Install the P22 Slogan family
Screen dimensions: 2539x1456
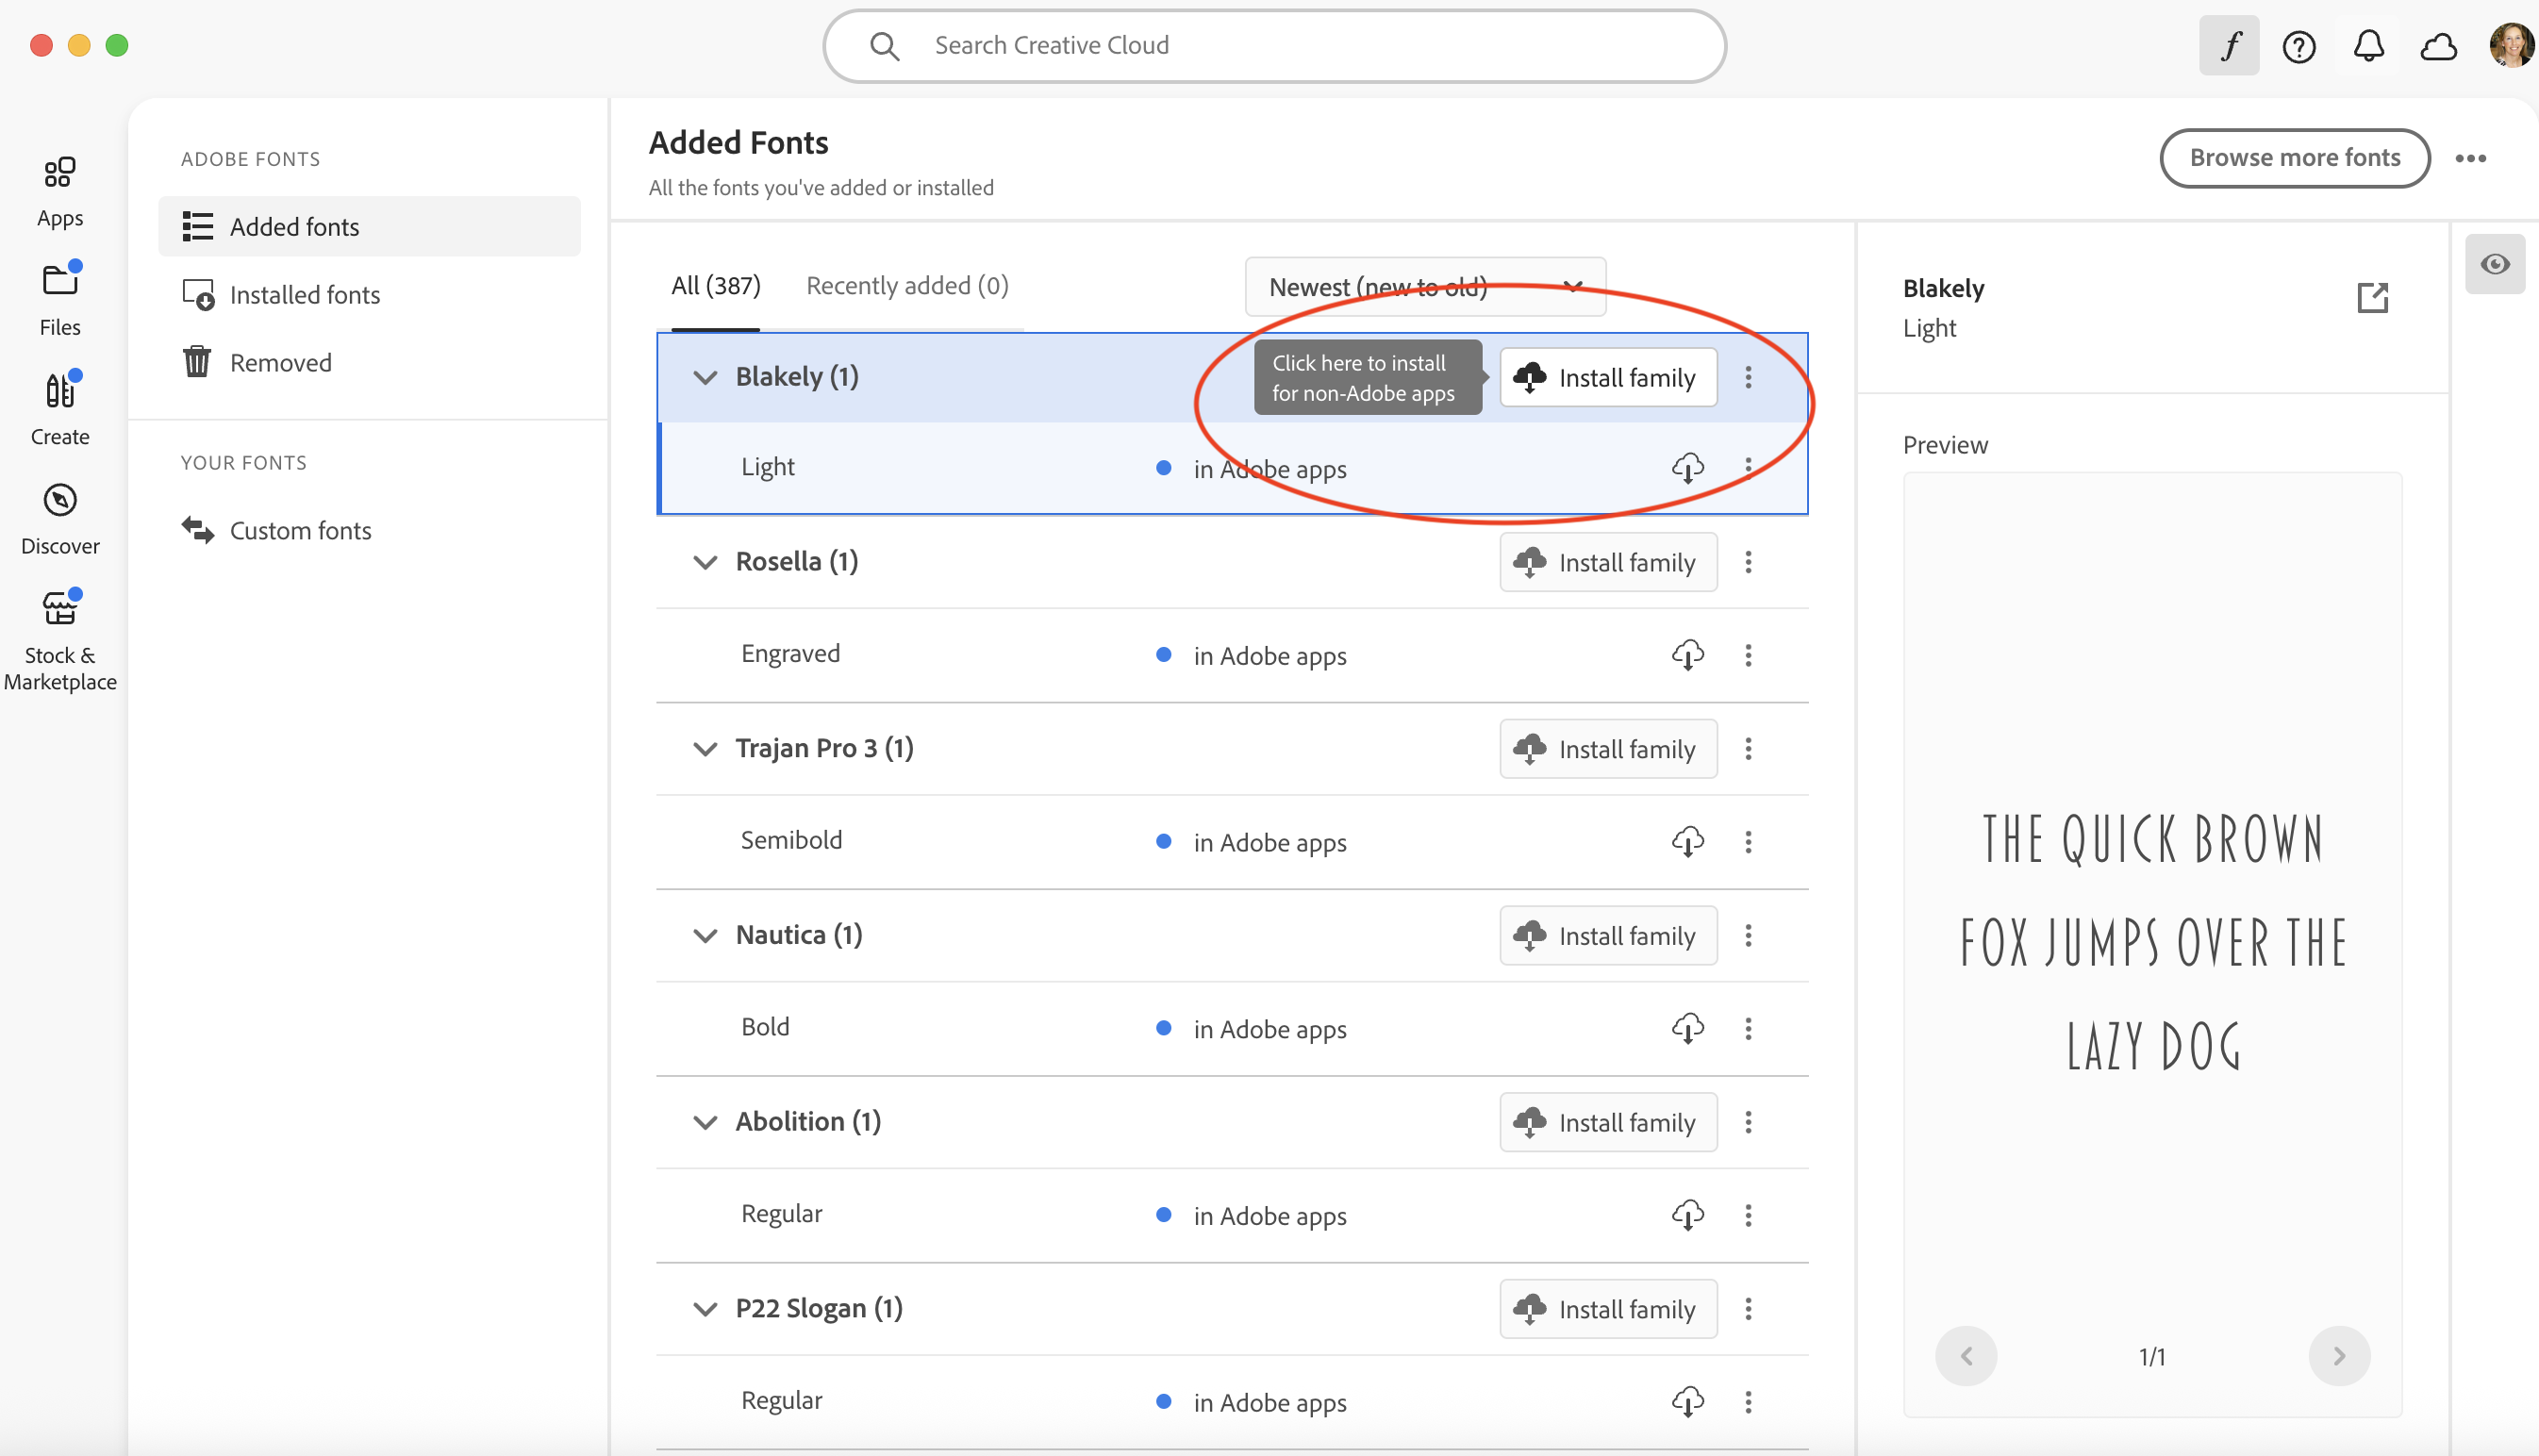(x=1608, y=1309)
